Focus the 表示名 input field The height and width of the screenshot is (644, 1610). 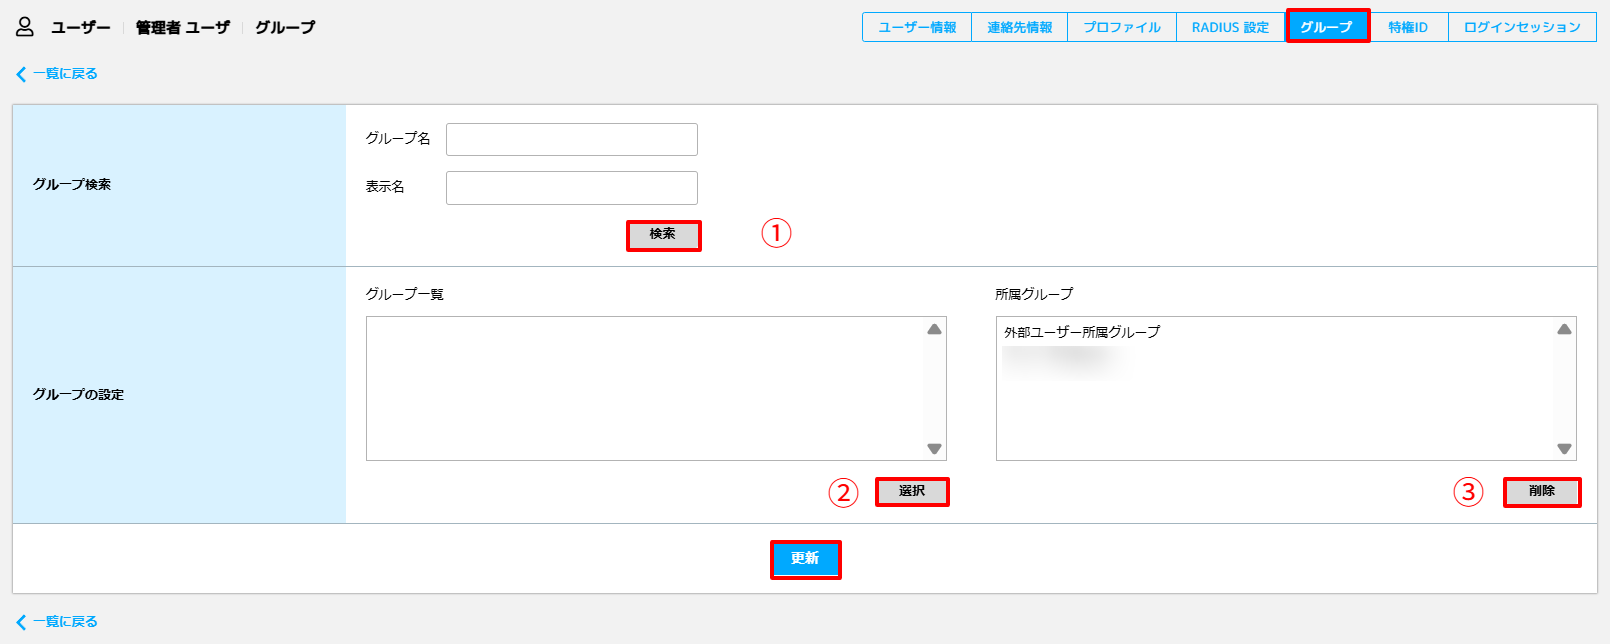(x=572, y=188)
